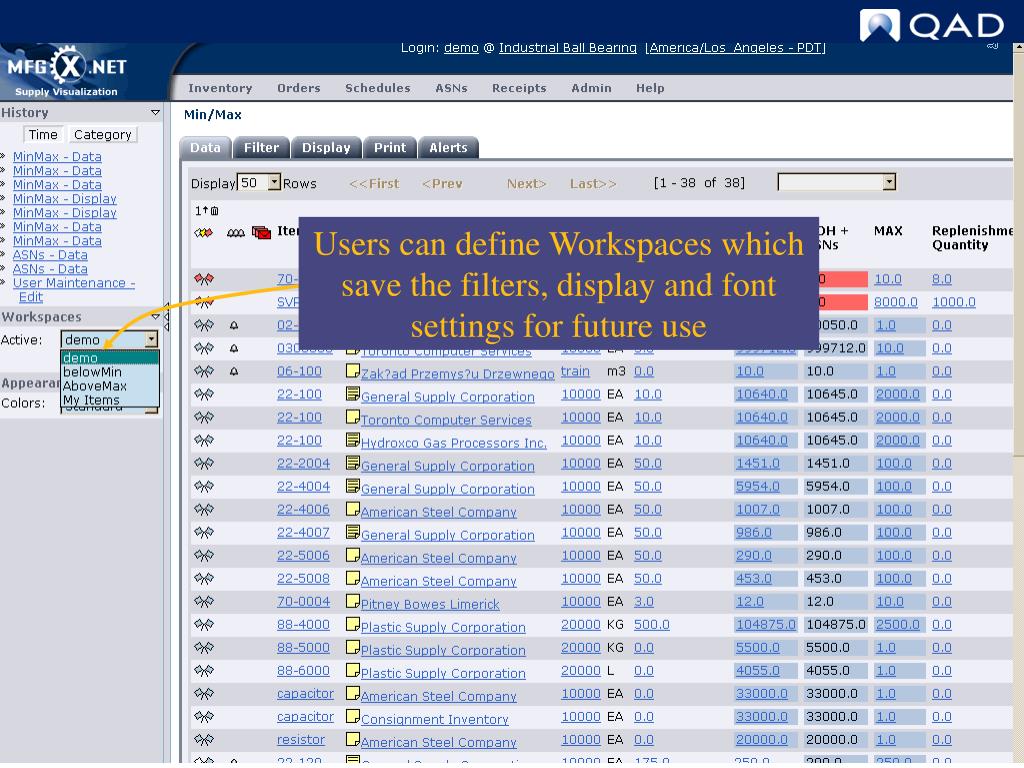Select the Category history view

pyautogui.click(x=103, y=135)
